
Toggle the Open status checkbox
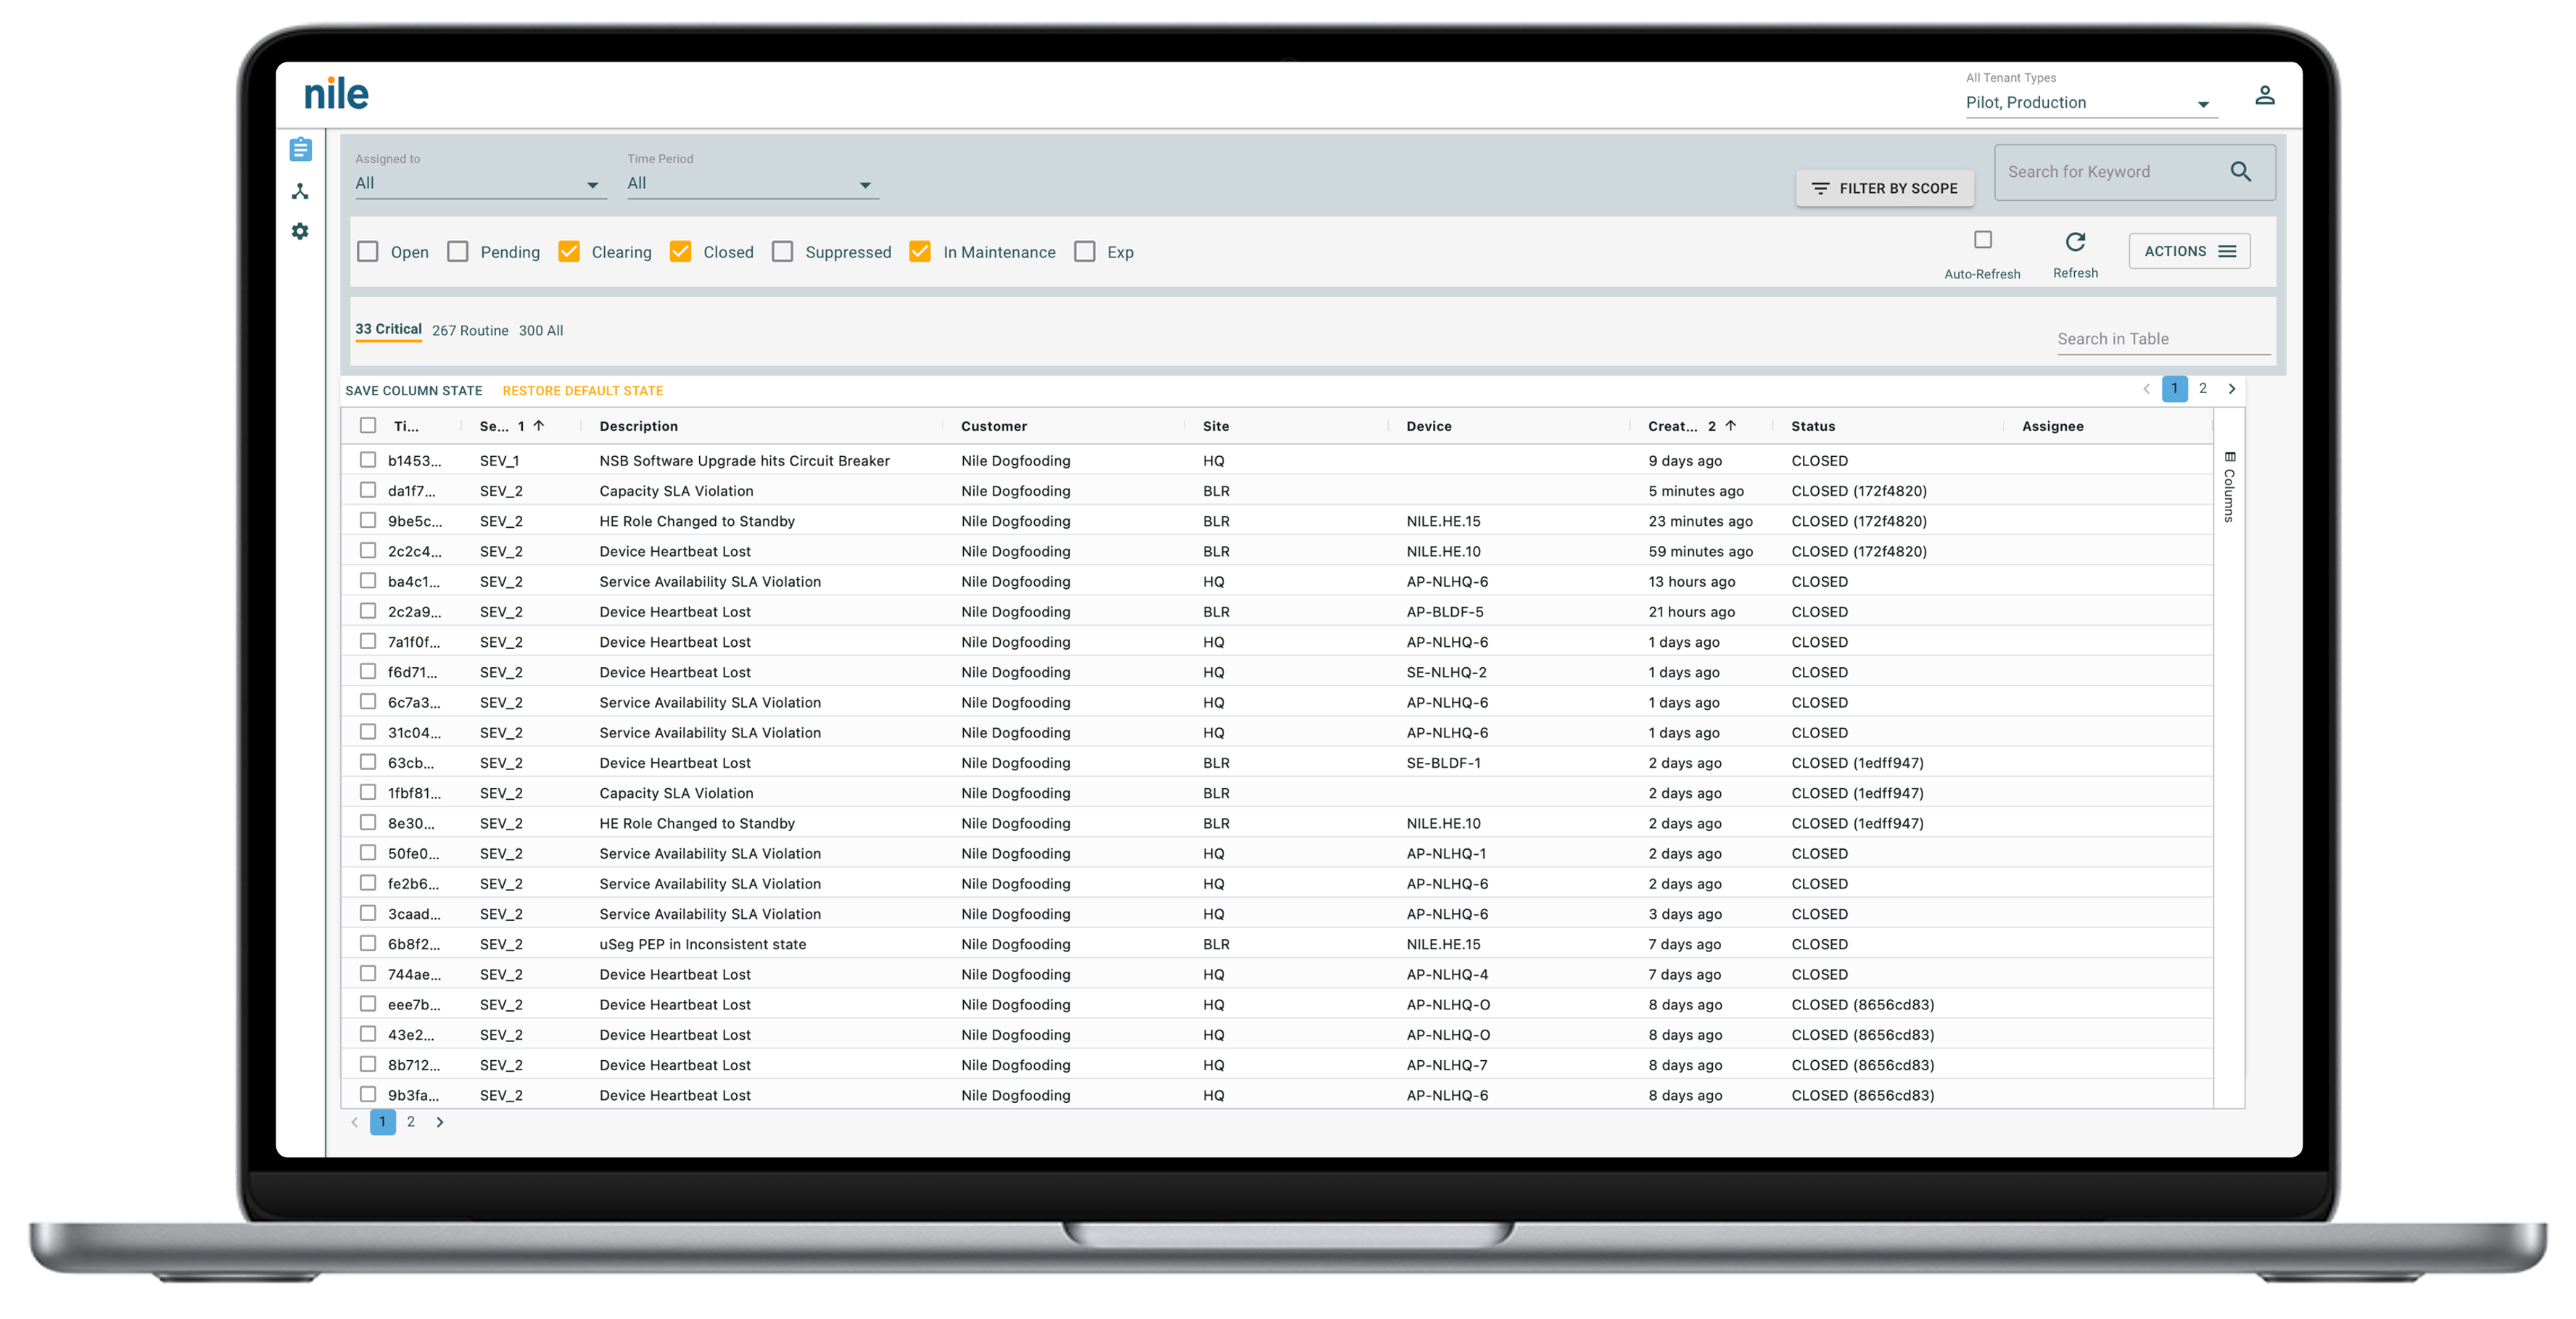[x=368, y=251]
